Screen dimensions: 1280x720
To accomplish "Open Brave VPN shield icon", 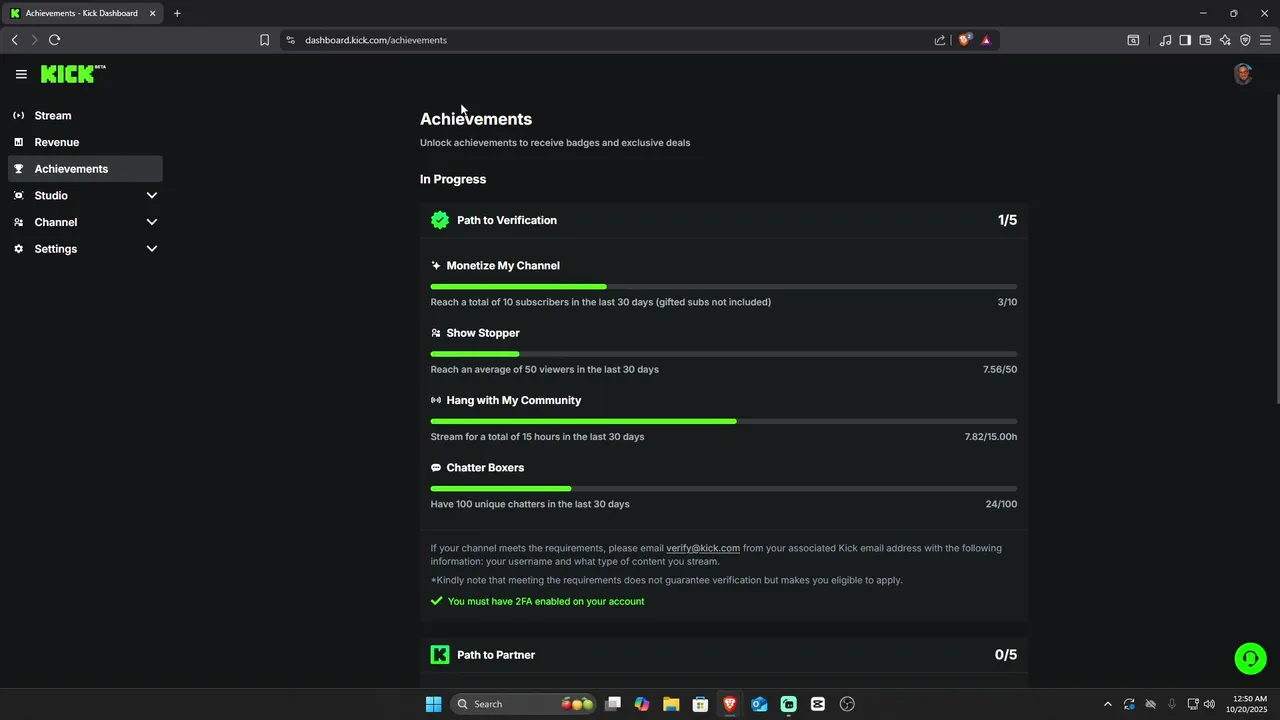I will 1245,40.
